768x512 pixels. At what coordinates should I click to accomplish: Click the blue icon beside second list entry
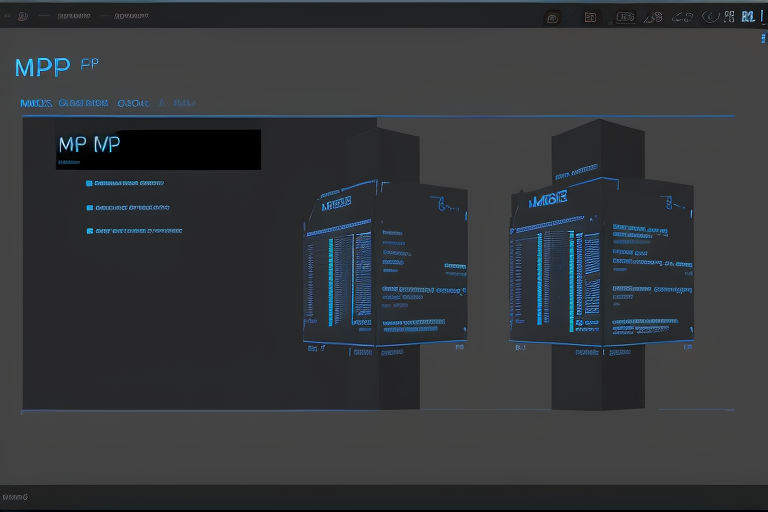(x=89, y=207)
